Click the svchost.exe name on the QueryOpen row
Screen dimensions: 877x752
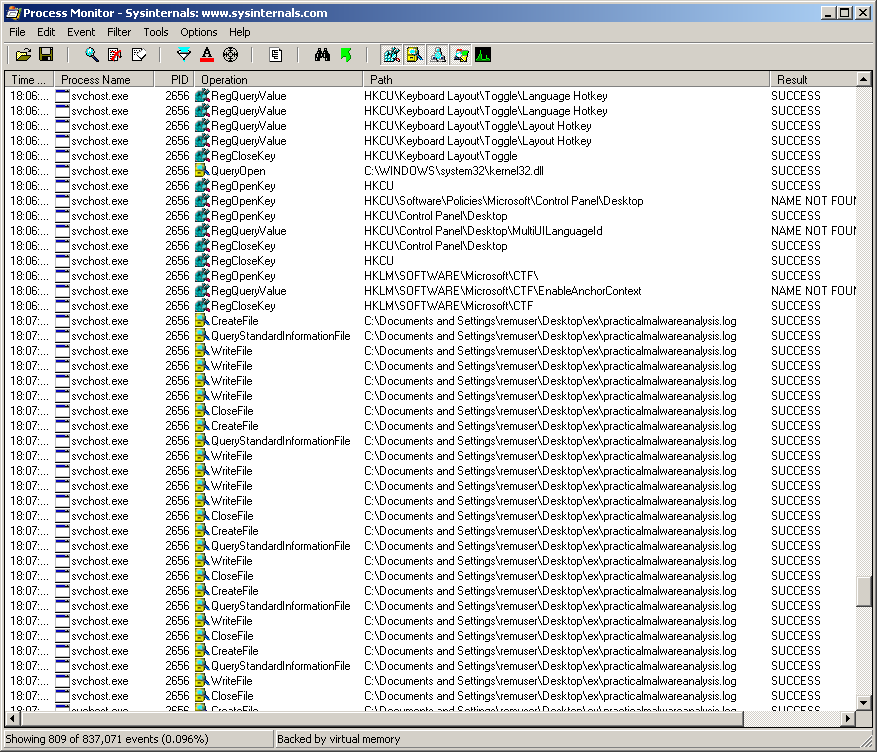pyautogui.click(x=100, y=171)
